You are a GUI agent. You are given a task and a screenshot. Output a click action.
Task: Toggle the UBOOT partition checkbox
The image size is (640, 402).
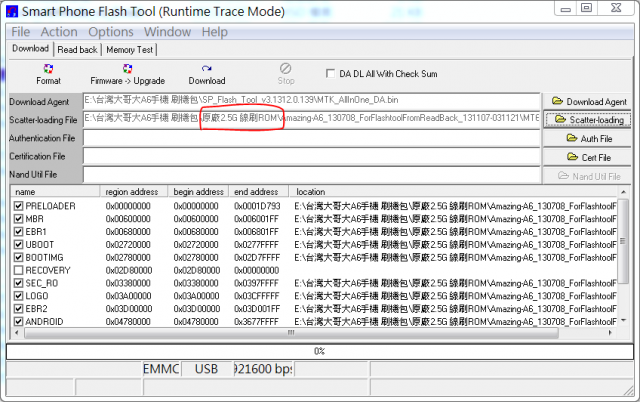(x=18, y=244)
